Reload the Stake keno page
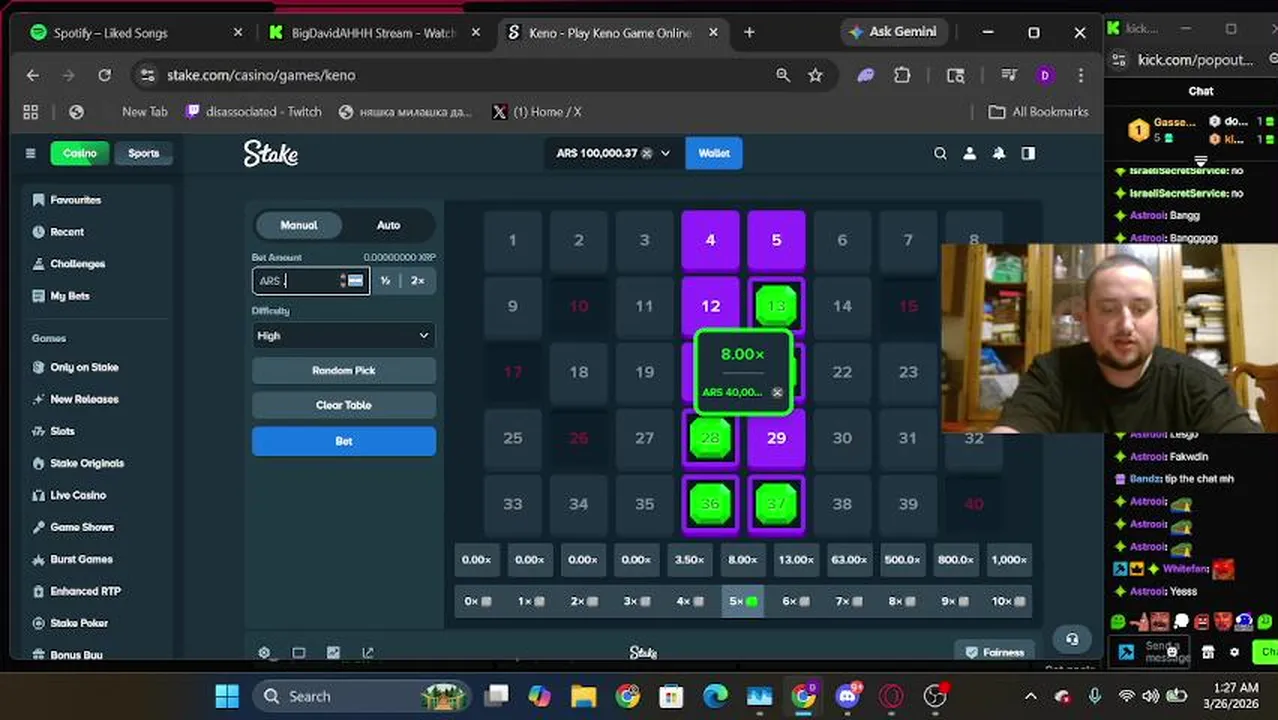This screenshot has height=720, width=1278. 104,75
